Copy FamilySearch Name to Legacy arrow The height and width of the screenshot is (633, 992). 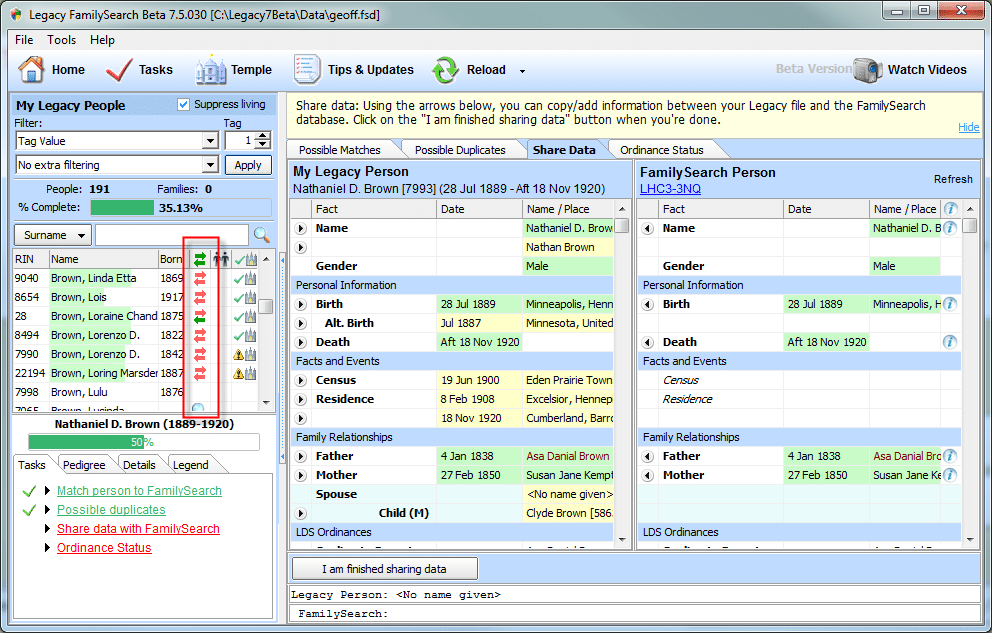pyautogui.click(x=648, y=228)
